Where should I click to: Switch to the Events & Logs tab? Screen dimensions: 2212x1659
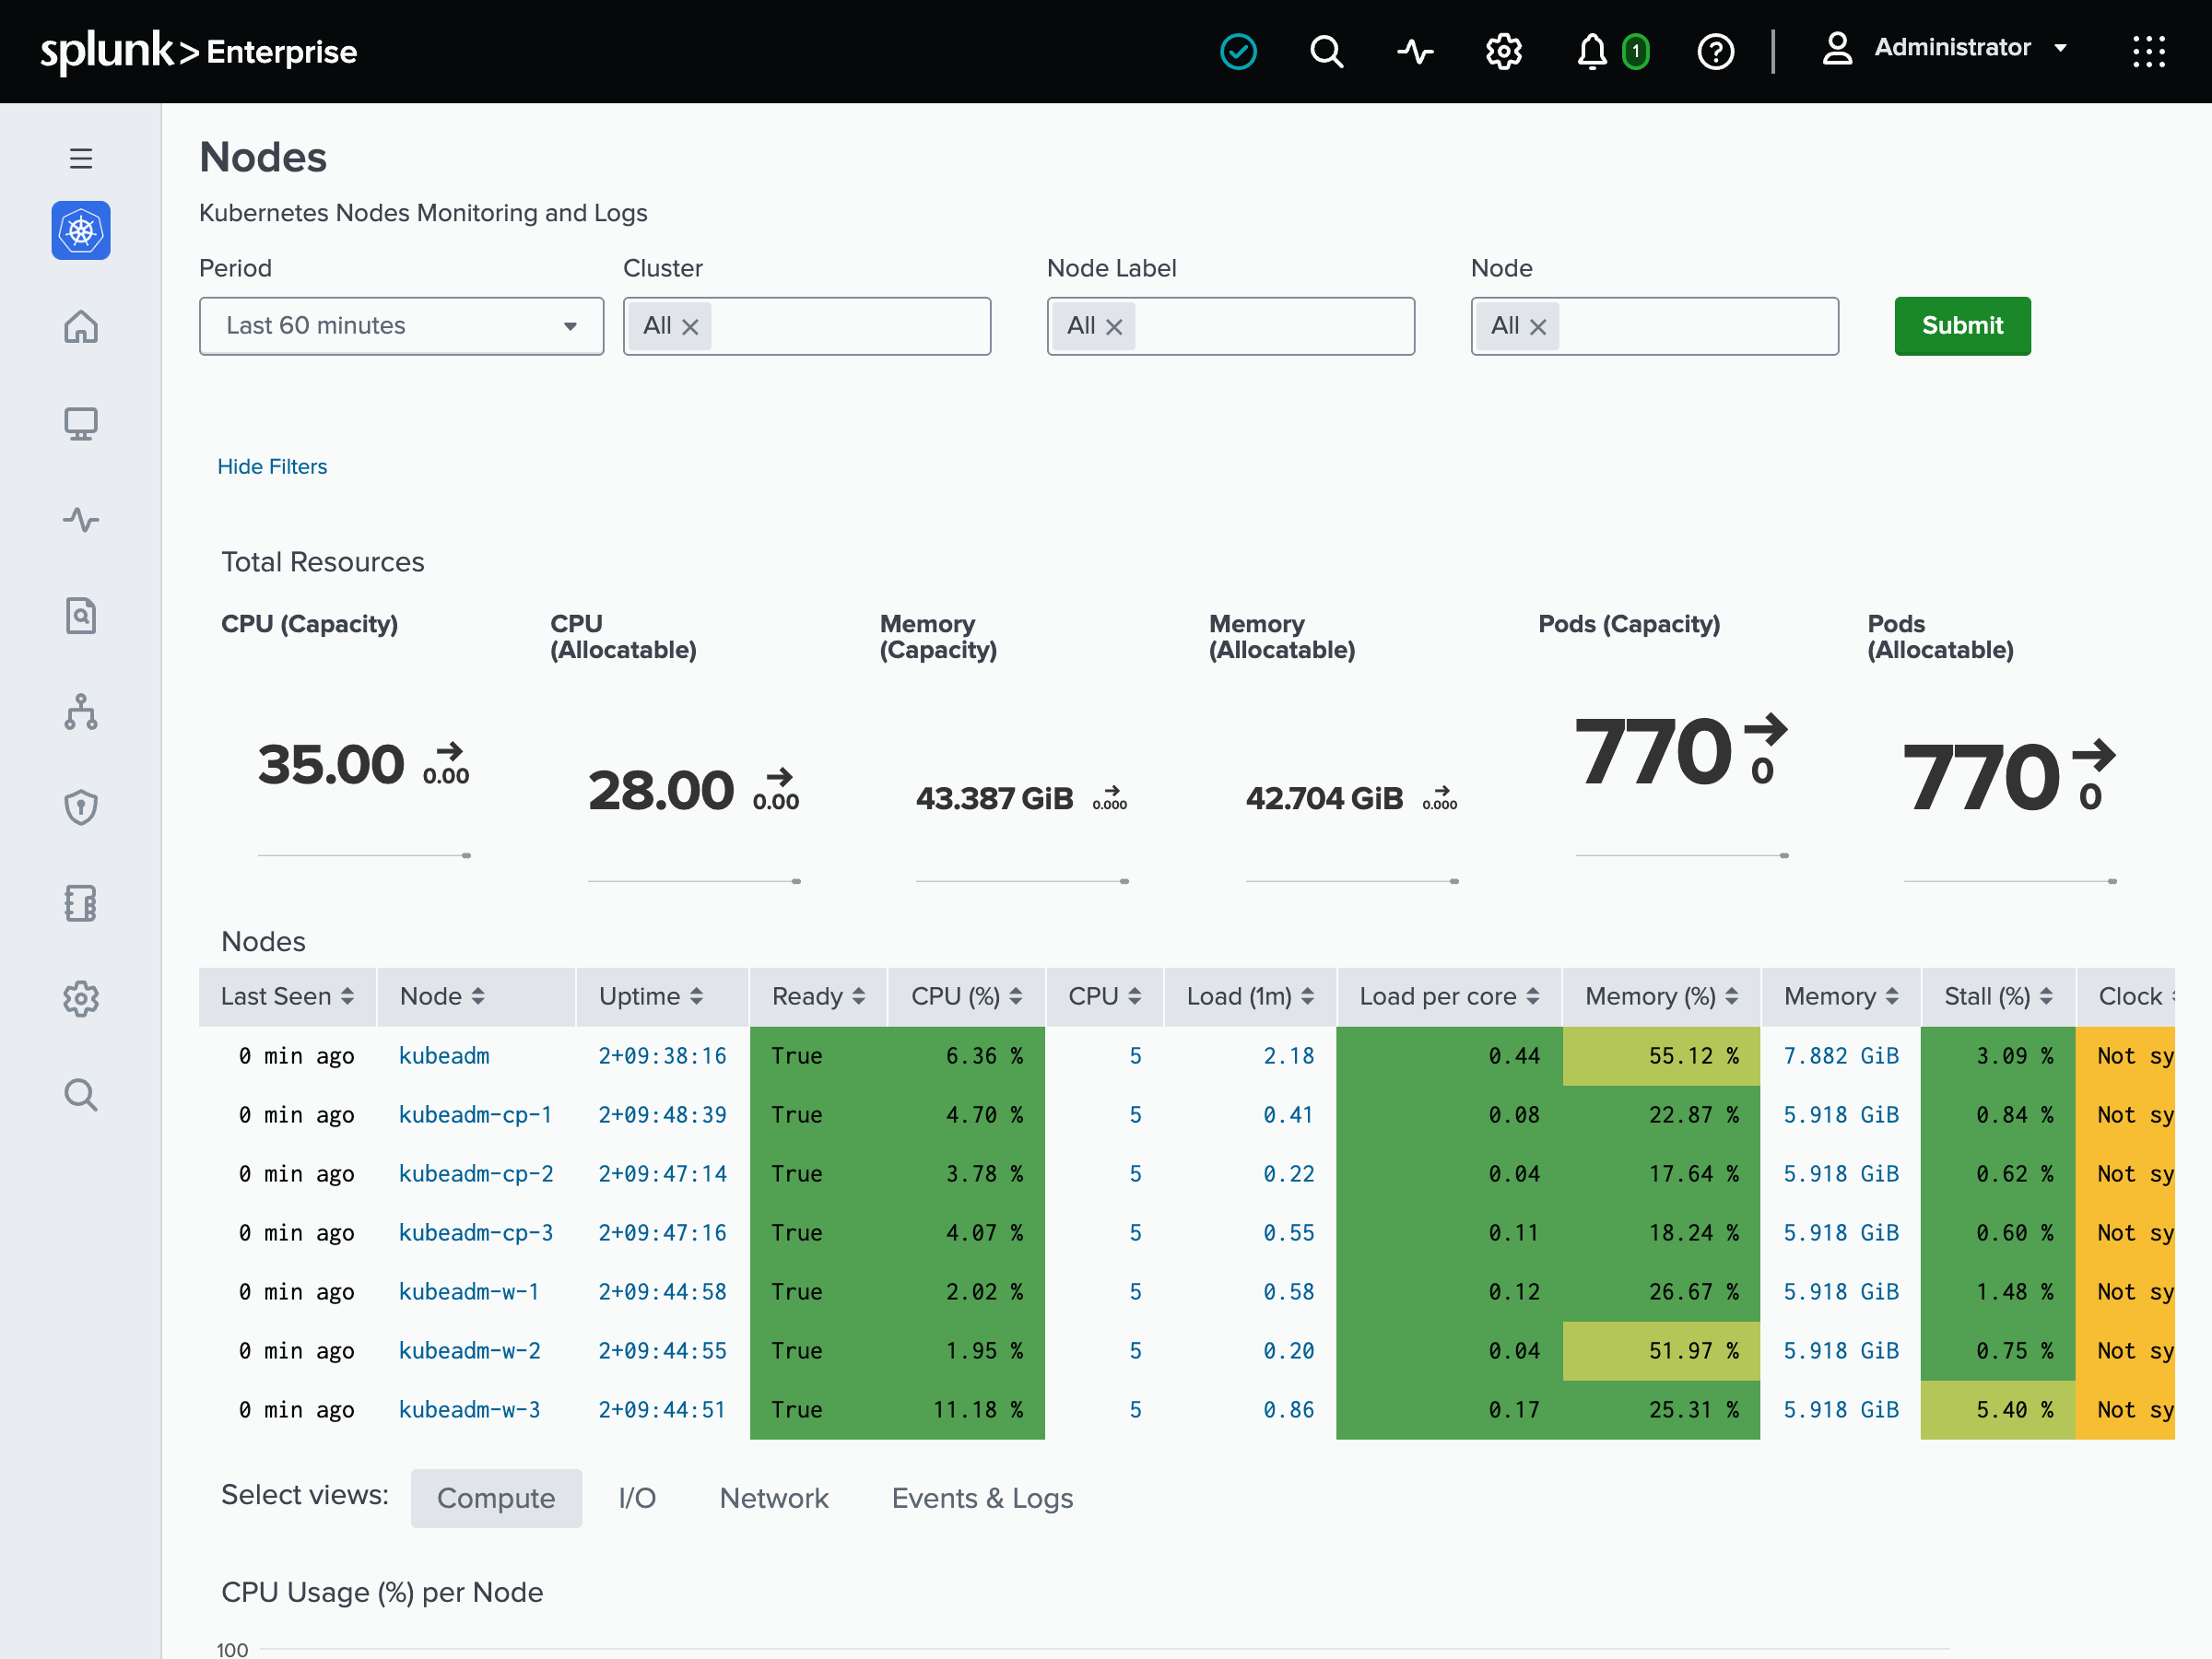(x=982, y=1498)
